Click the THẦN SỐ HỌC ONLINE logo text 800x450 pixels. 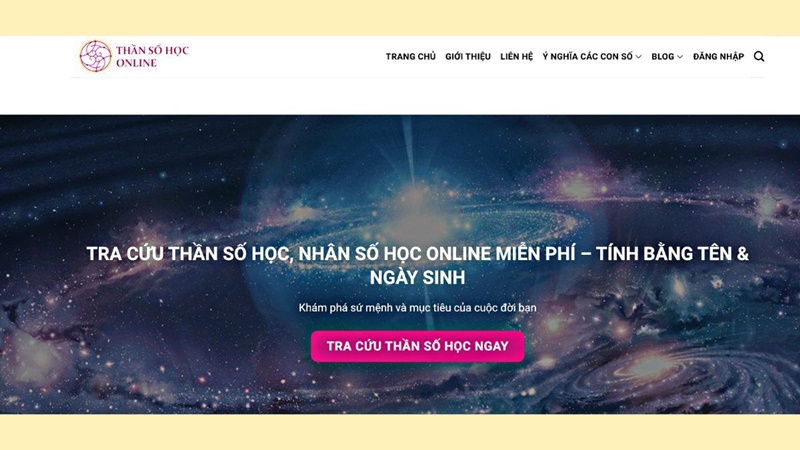[x=152, y=57]
